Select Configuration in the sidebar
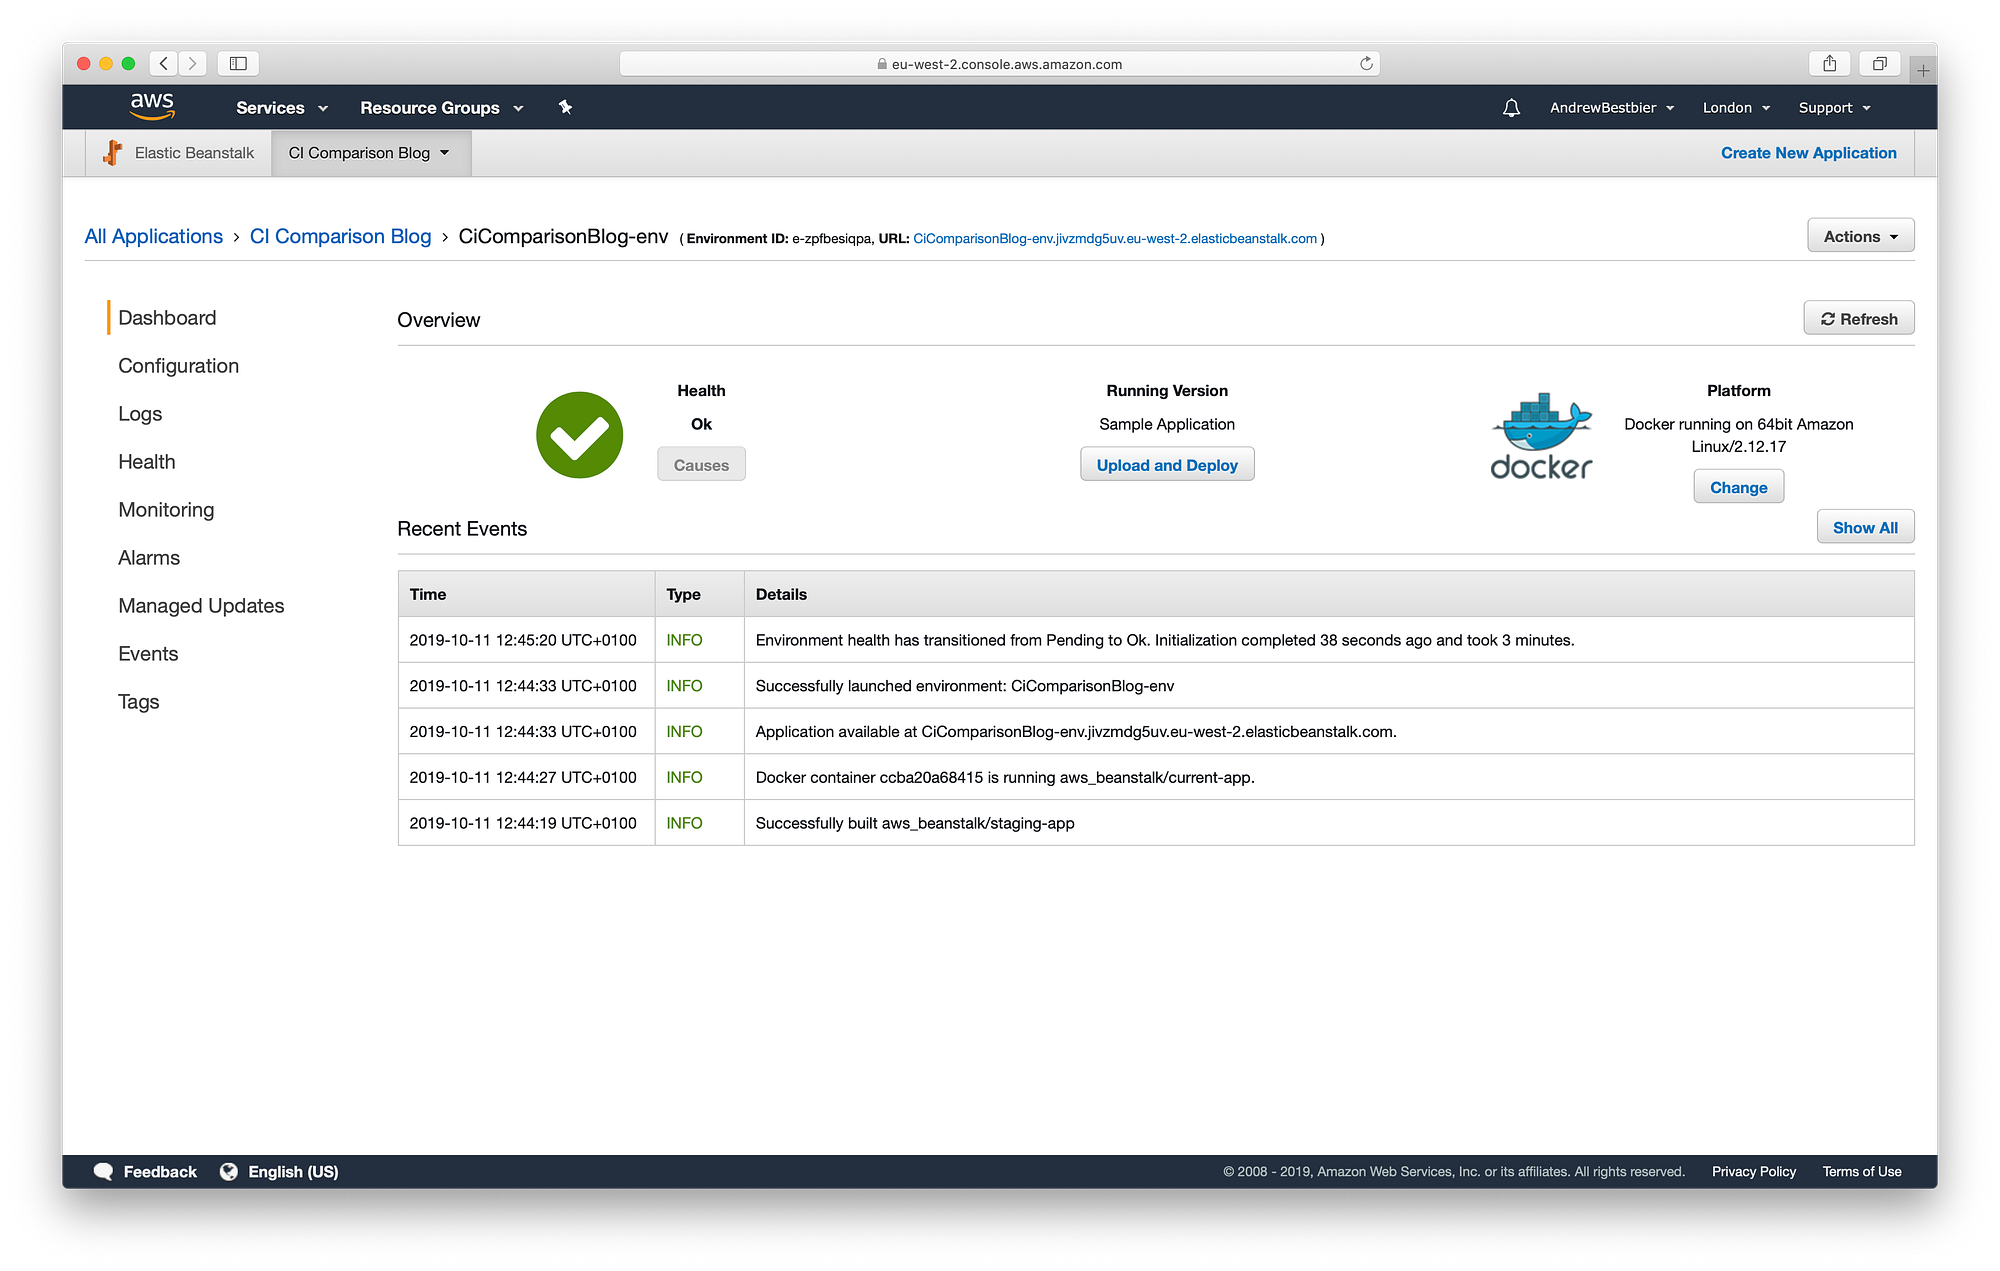Viewport: 2000px width, 1271px height. tap(178, 366)
